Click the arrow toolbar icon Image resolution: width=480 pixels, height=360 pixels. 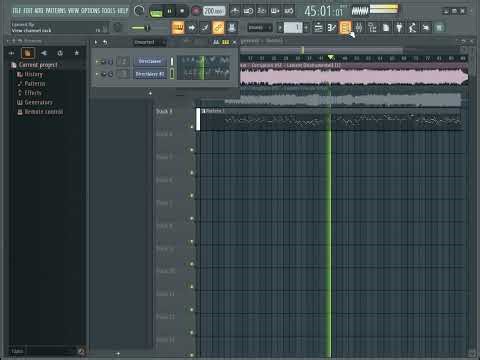click(x=192, y=28)
